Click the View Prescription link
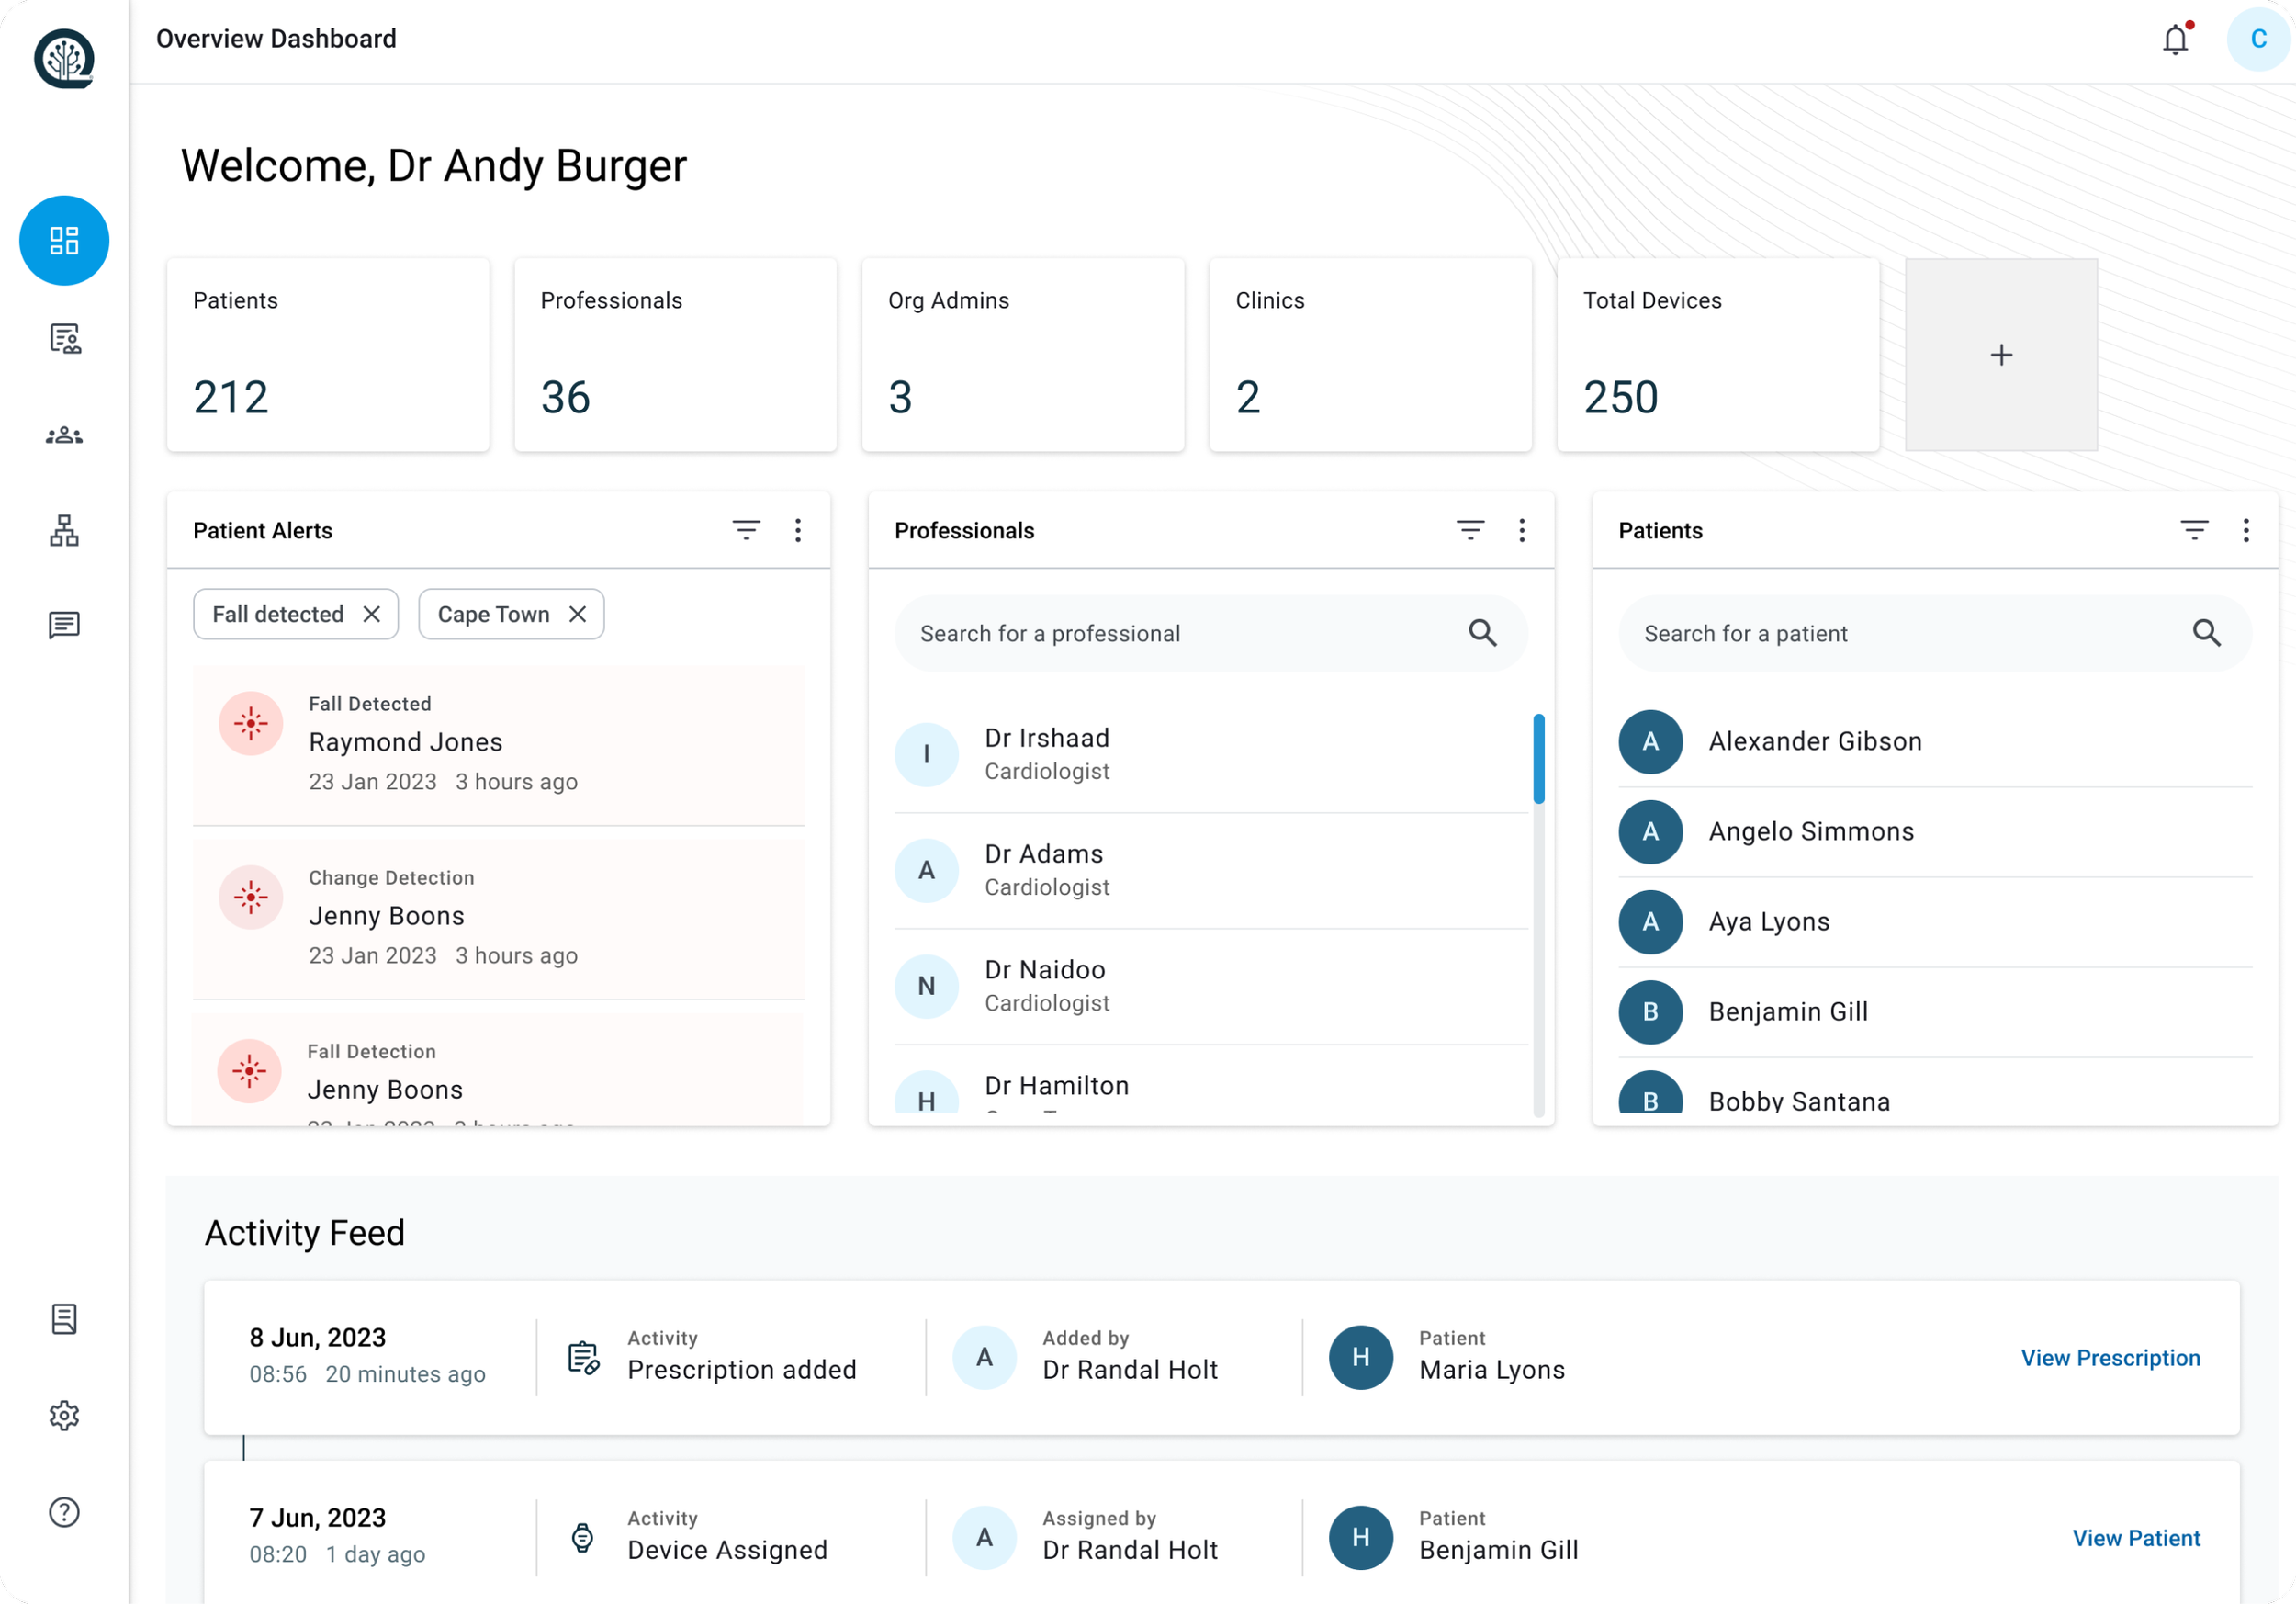The image size is (2296, 1604). (2110, 1358)
